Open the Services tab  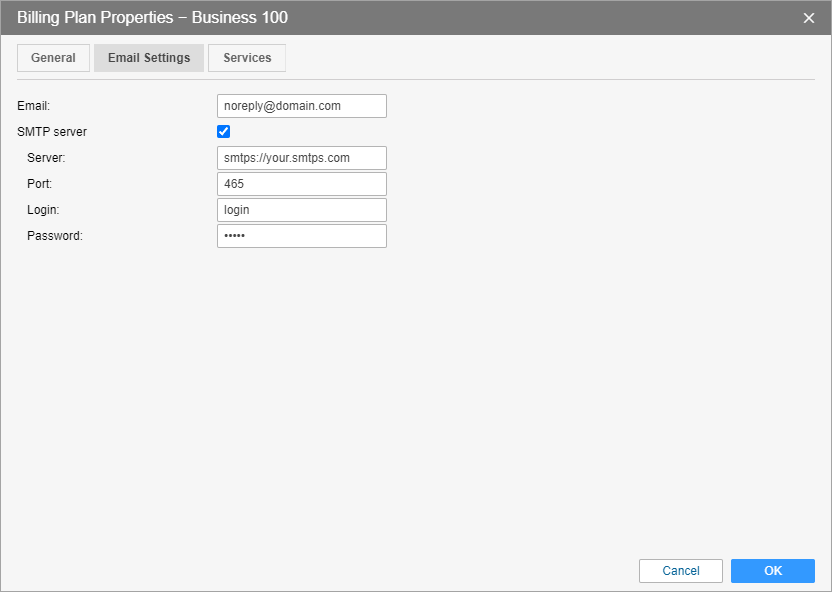pyautogui.click(x=247, y=58)
